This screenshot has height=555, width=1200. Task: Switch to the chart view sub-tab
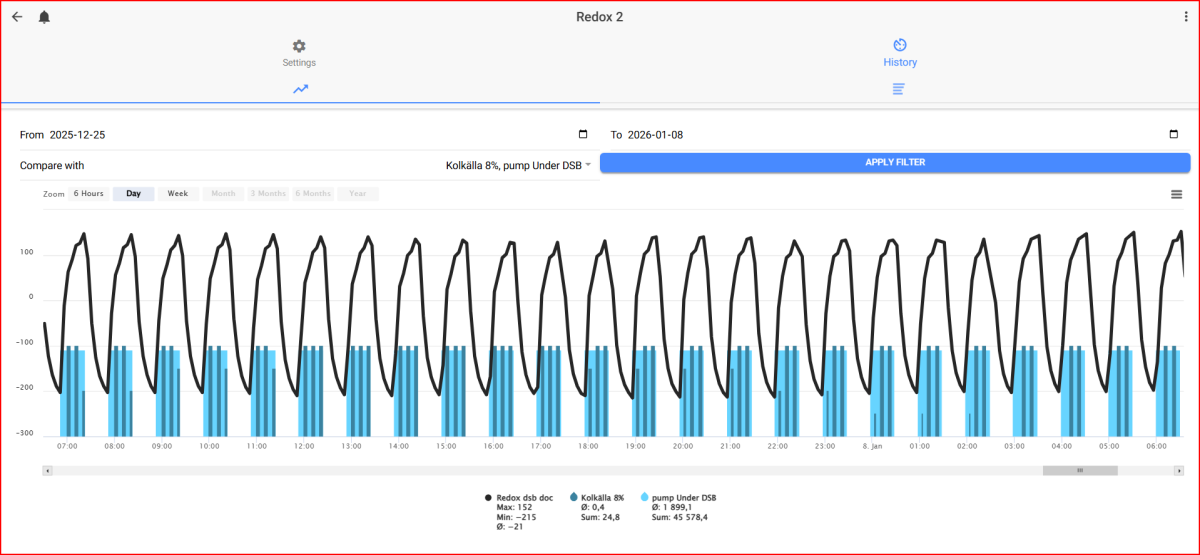[300, 89]
